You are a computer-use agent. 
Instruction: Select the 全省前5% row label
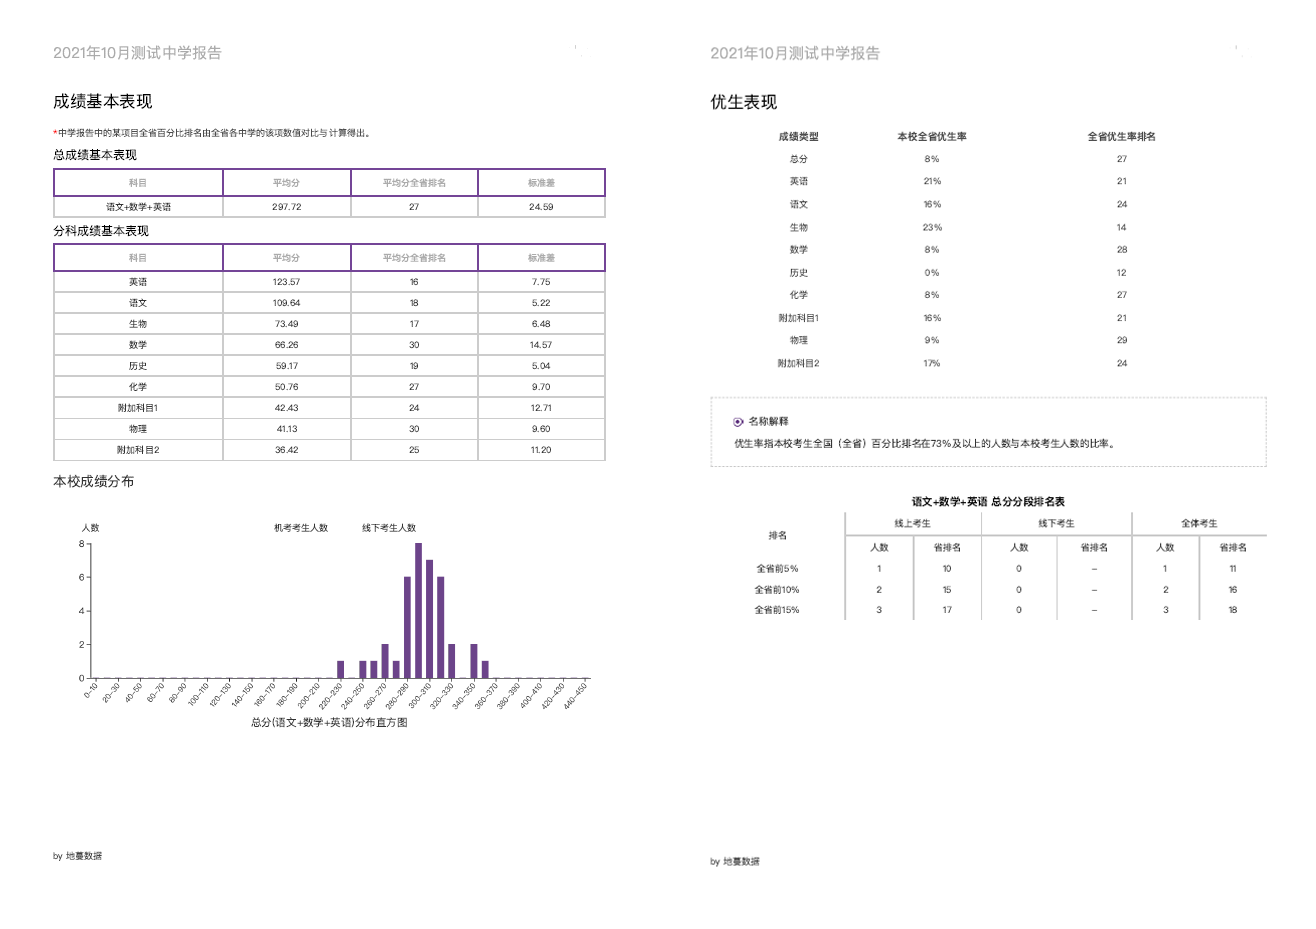pyautogui.click(x=777, y=569)
